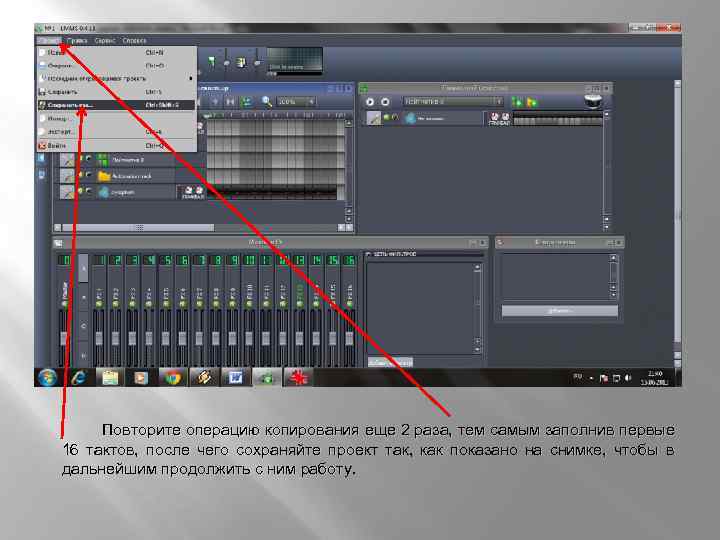Open Google Chrome from the taskbar
The image size is (720, 540).
[172, 377]
